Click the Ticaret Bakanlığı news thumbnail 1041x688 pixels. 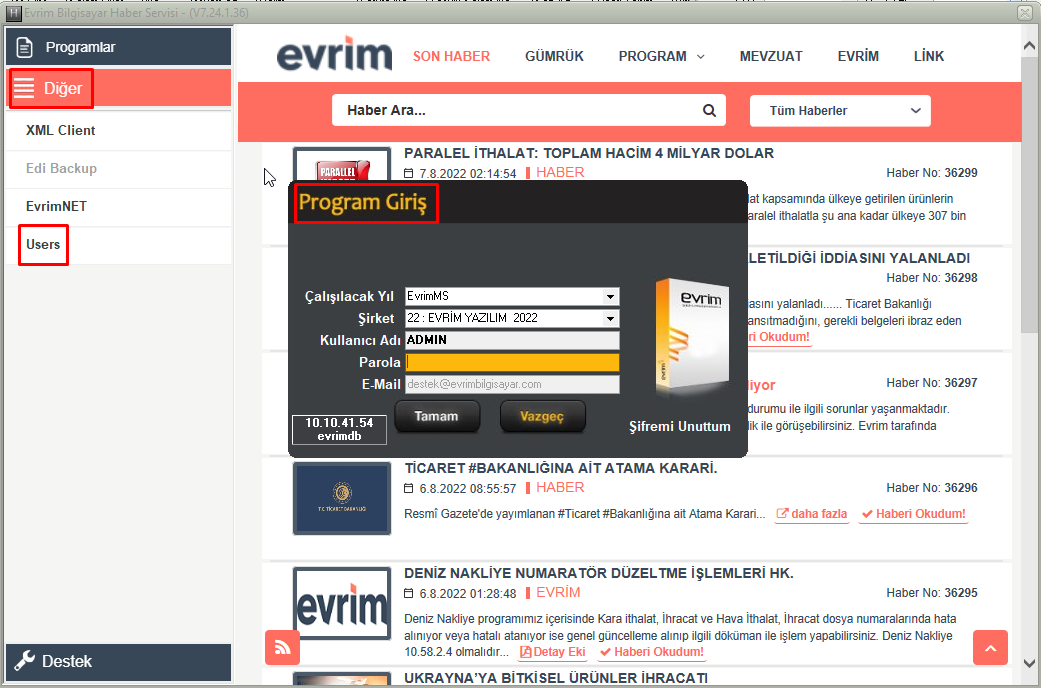[x=341, y=499]
